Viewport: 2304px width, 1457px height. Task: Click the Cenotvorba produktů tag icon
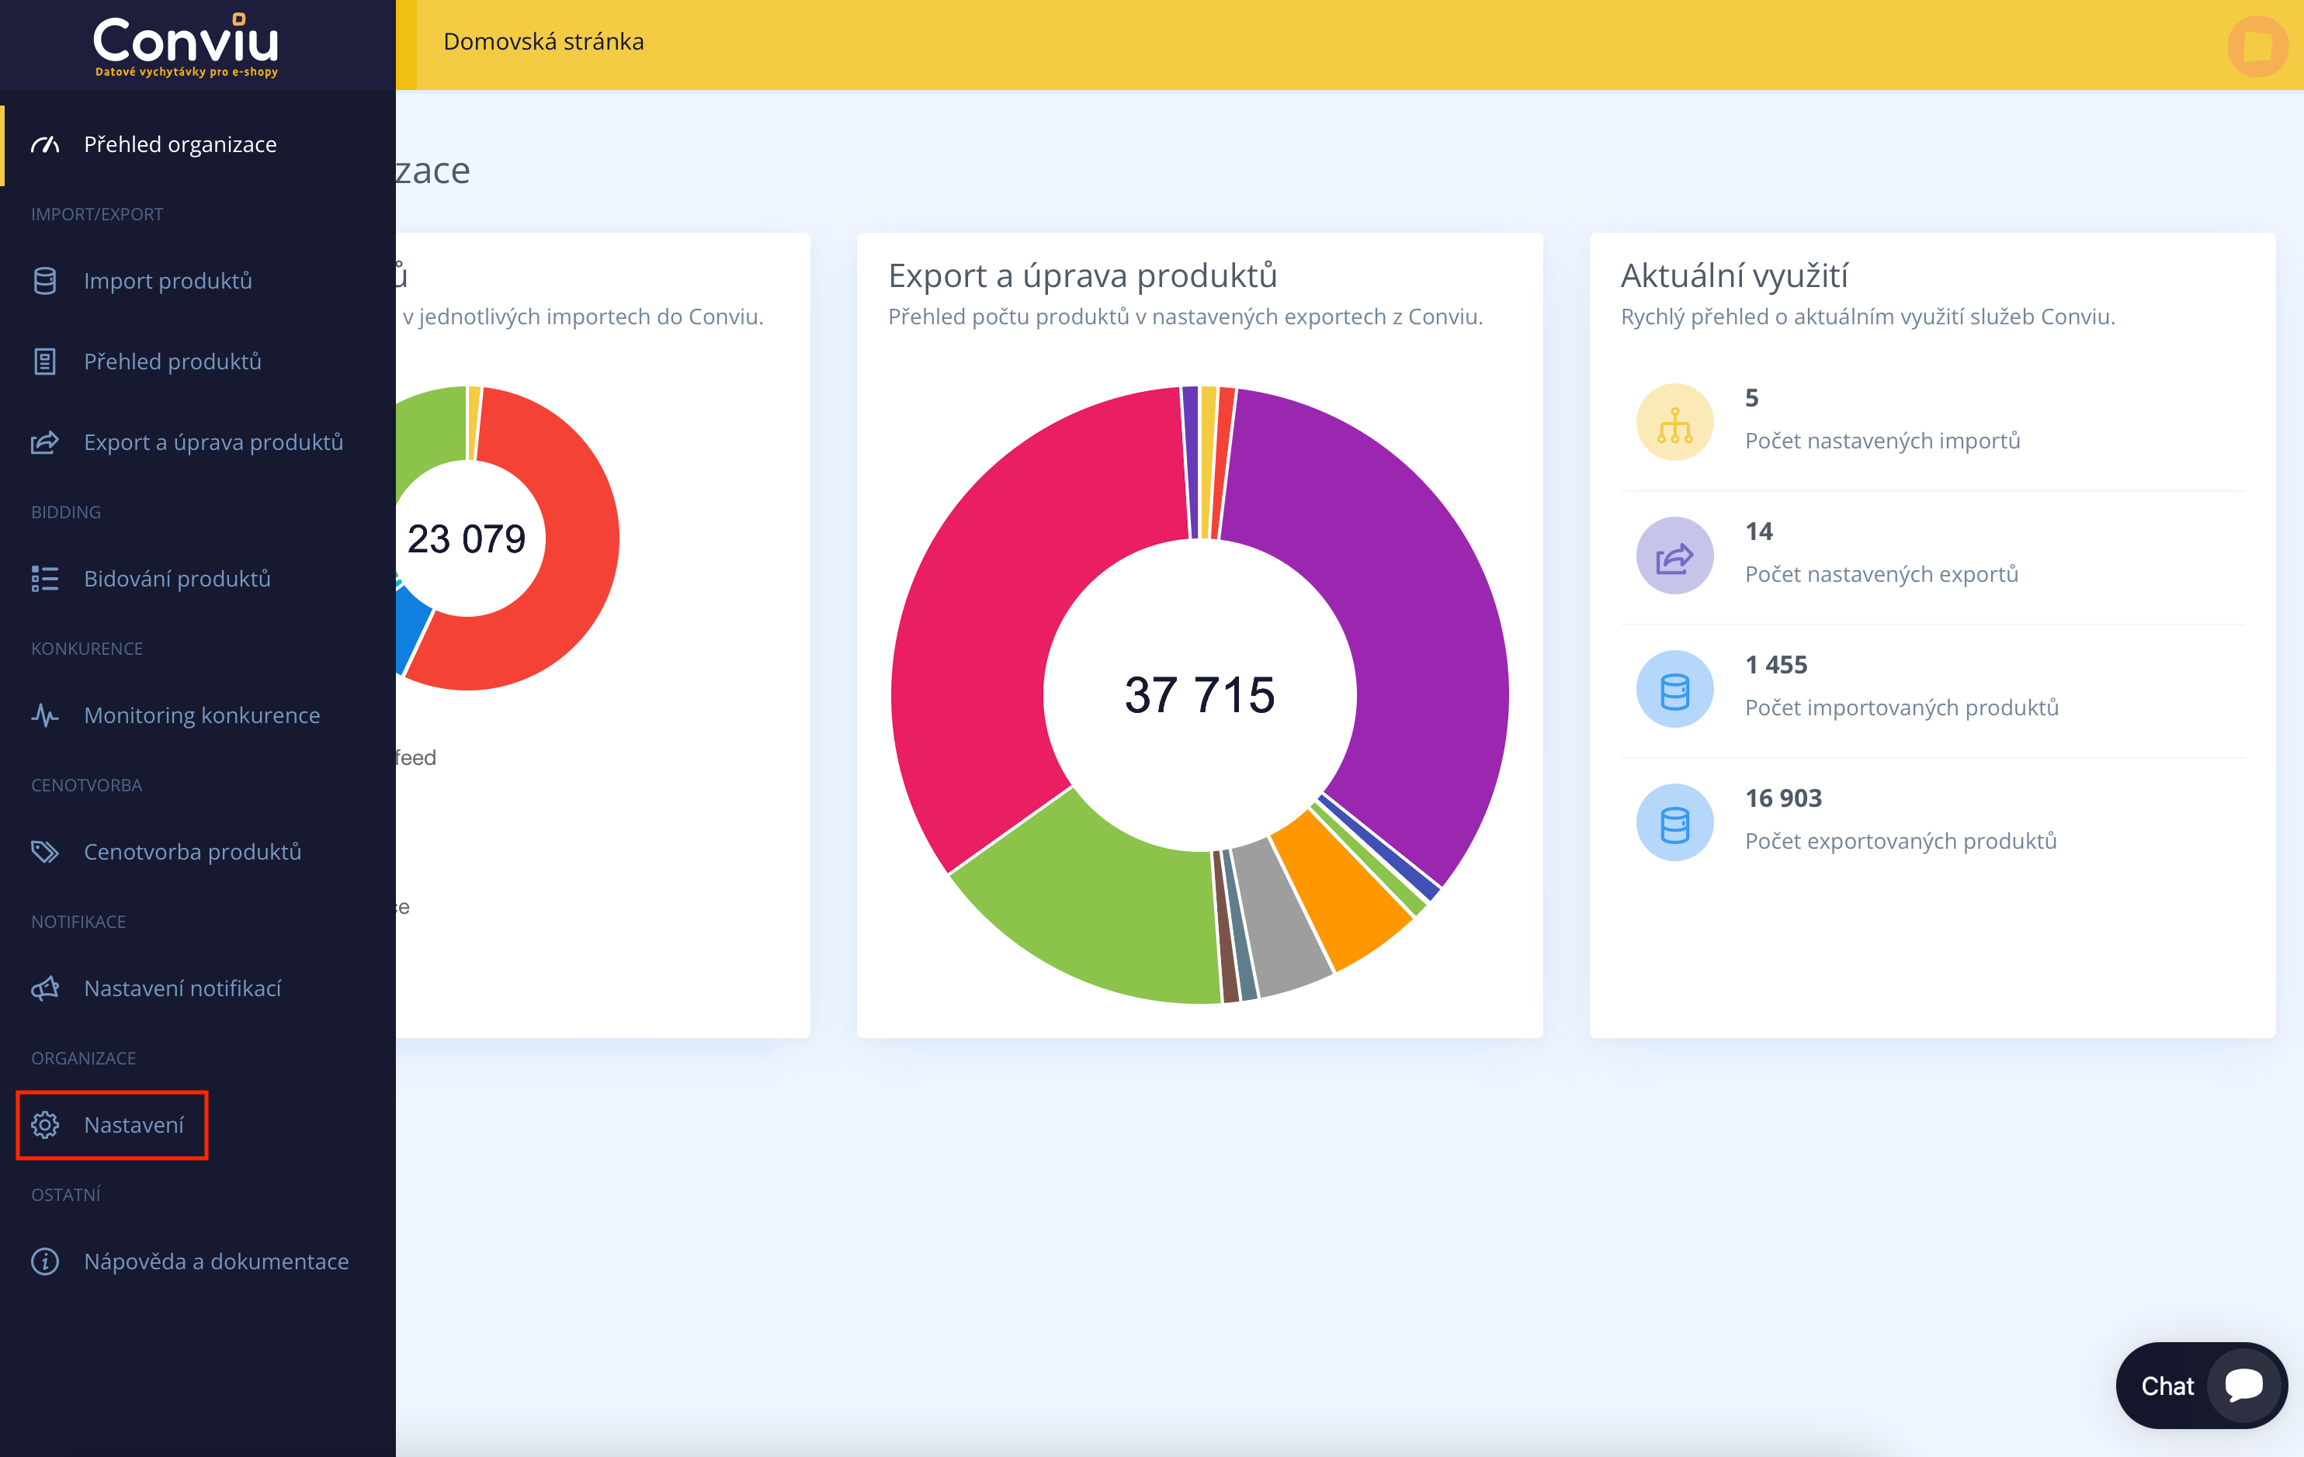click(45, 852)
